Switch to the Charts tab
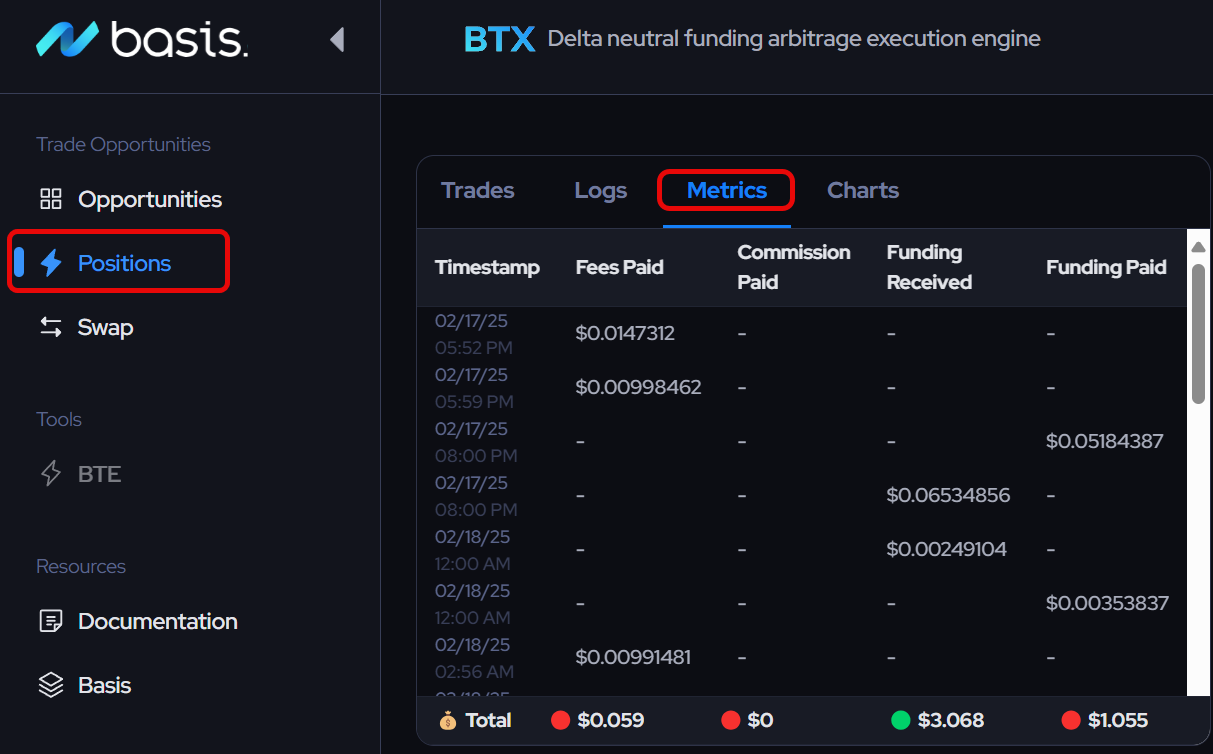 click(x=863, y=190)
